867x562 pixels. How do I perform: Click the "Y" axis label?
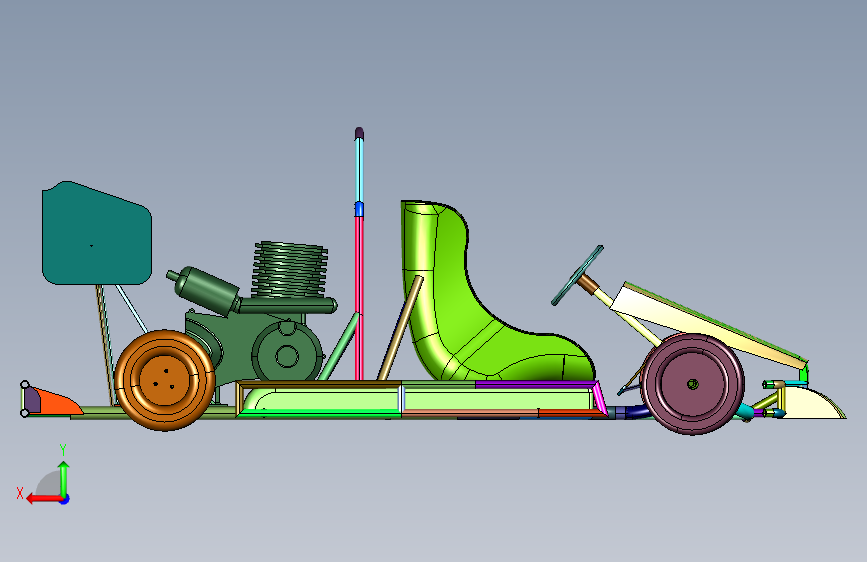point(63,450)
